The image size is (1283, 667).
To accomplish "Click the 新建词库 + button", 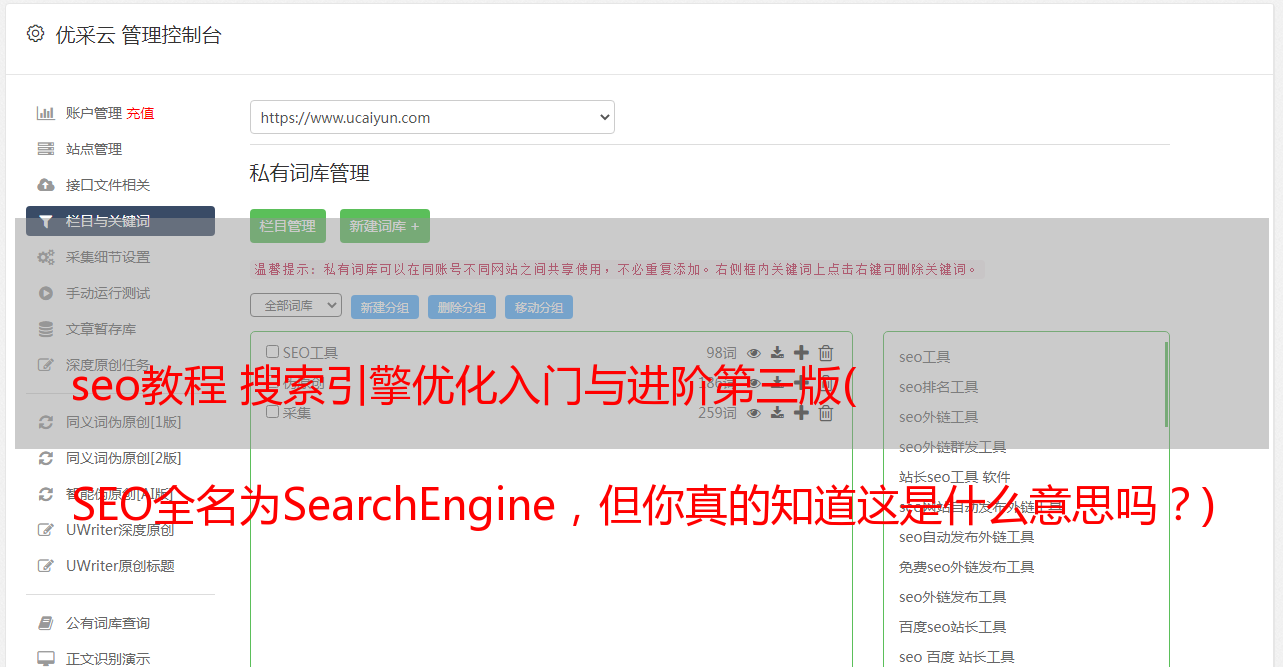I will click(x=385, y=226).
